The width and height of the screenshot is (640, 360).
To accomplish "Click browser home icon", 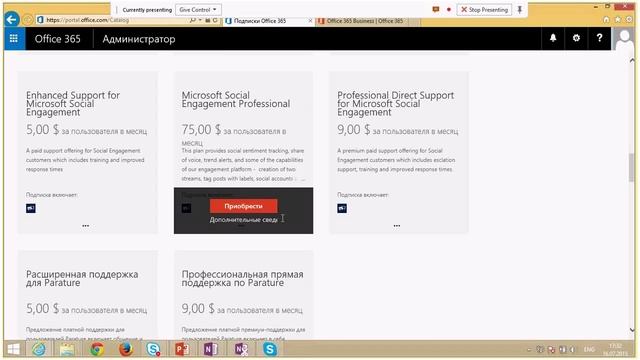I will [607, 20].
